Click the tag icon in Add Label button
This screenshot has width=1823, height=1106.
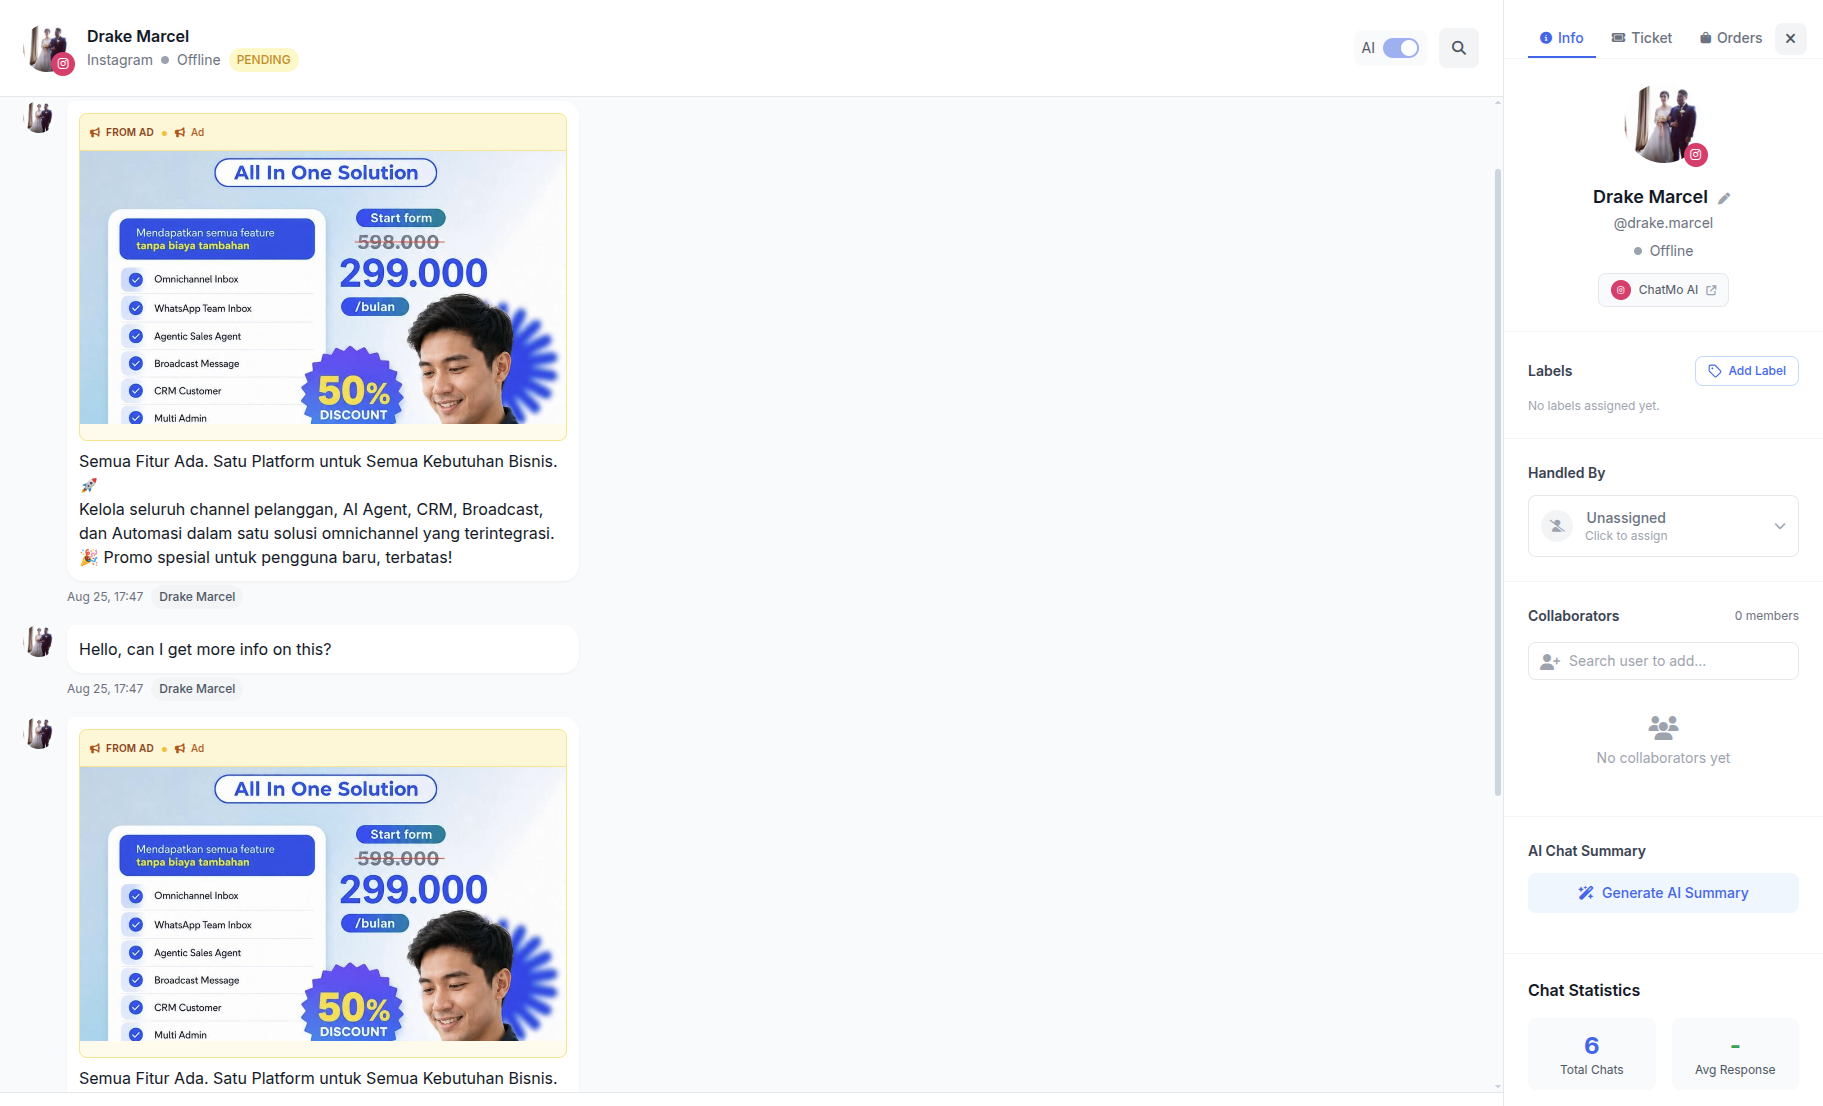1714,371
